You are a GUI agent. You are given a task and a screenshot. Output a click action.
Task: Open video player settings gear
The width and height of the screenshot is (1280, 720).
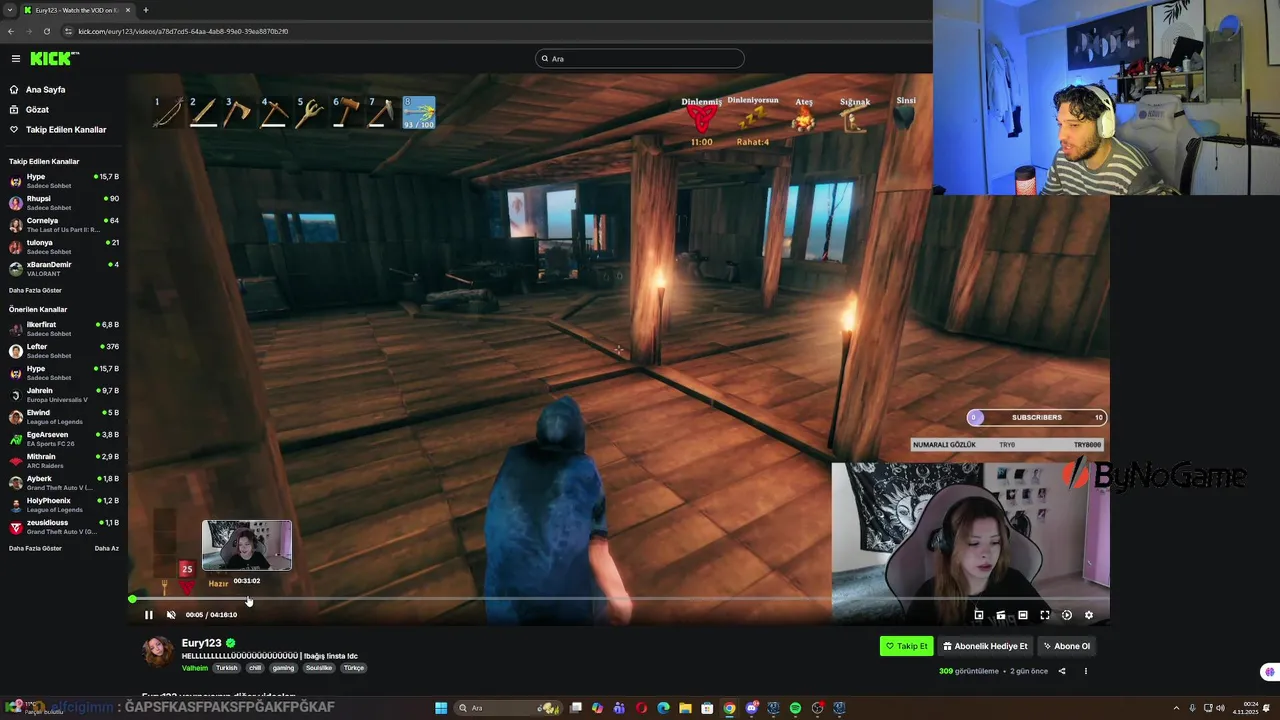[1089, 615]
